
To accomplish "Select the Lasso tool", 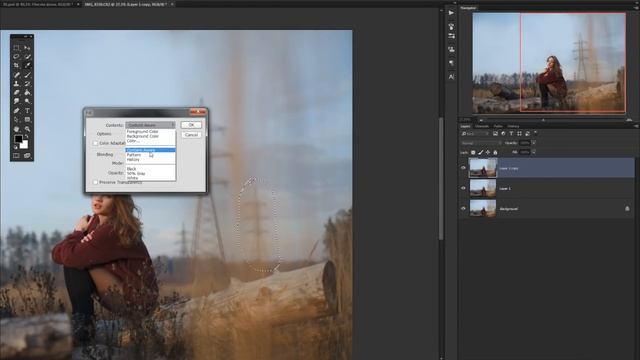I will tap(16, 56).
